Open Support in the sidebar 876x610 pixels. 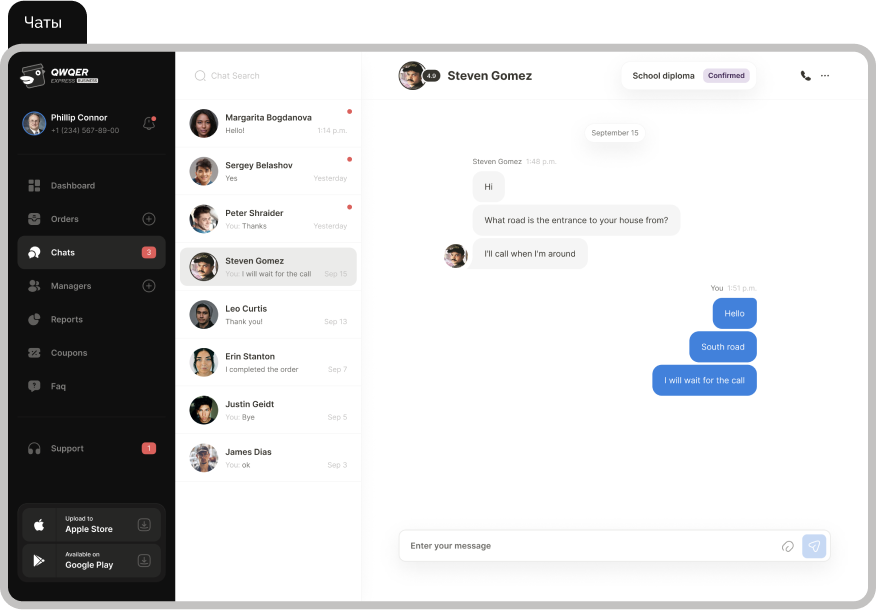pos(67,449)
